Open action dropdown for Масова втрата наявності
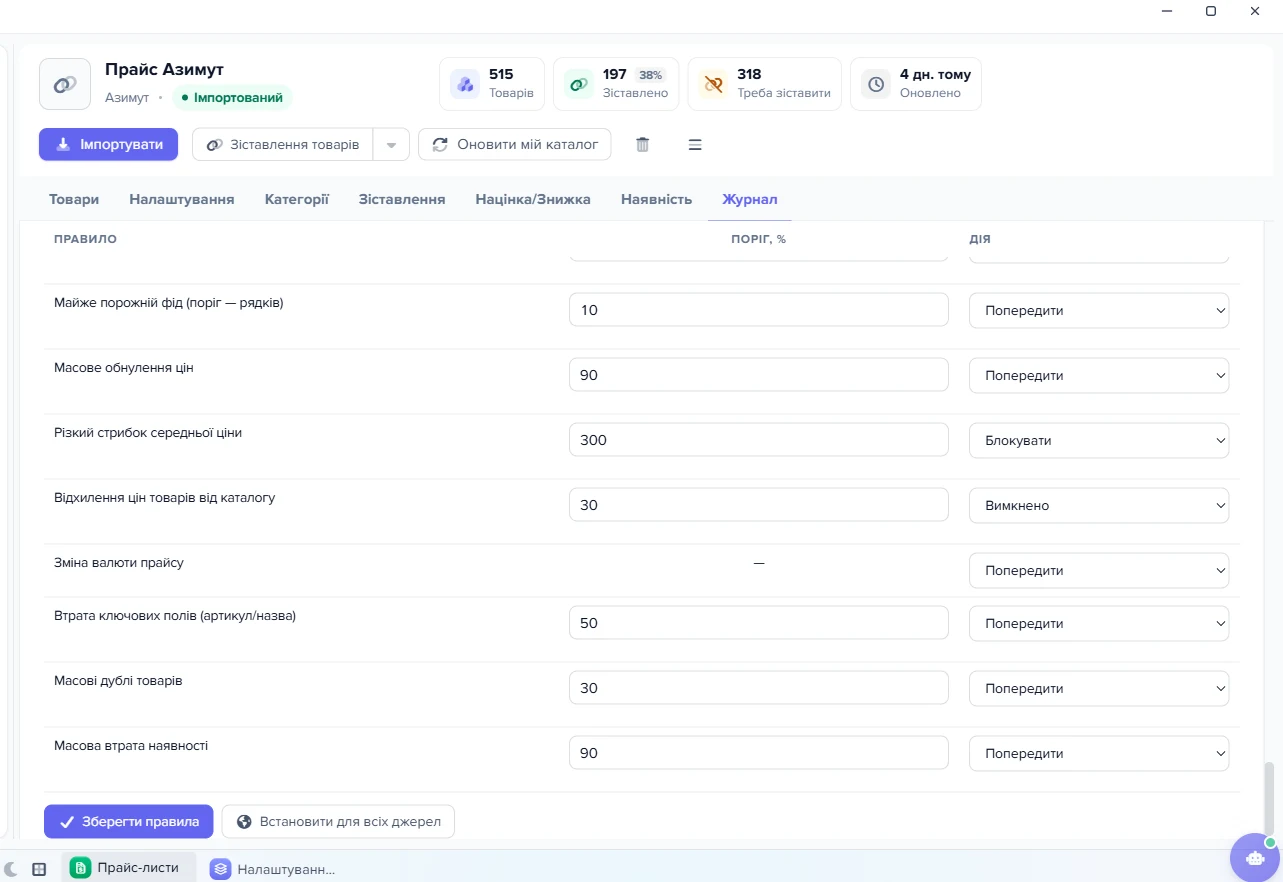 click(x=1099, y=753)
